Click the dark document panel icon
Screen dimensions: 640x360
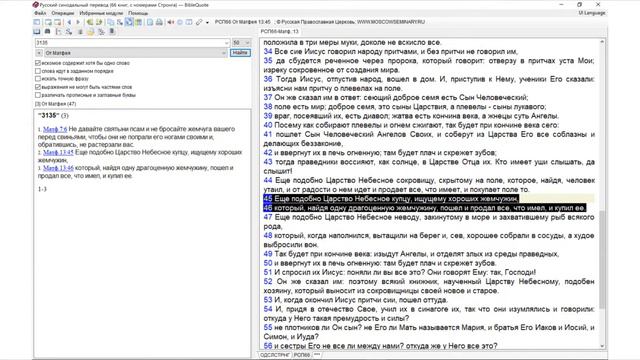112,31
